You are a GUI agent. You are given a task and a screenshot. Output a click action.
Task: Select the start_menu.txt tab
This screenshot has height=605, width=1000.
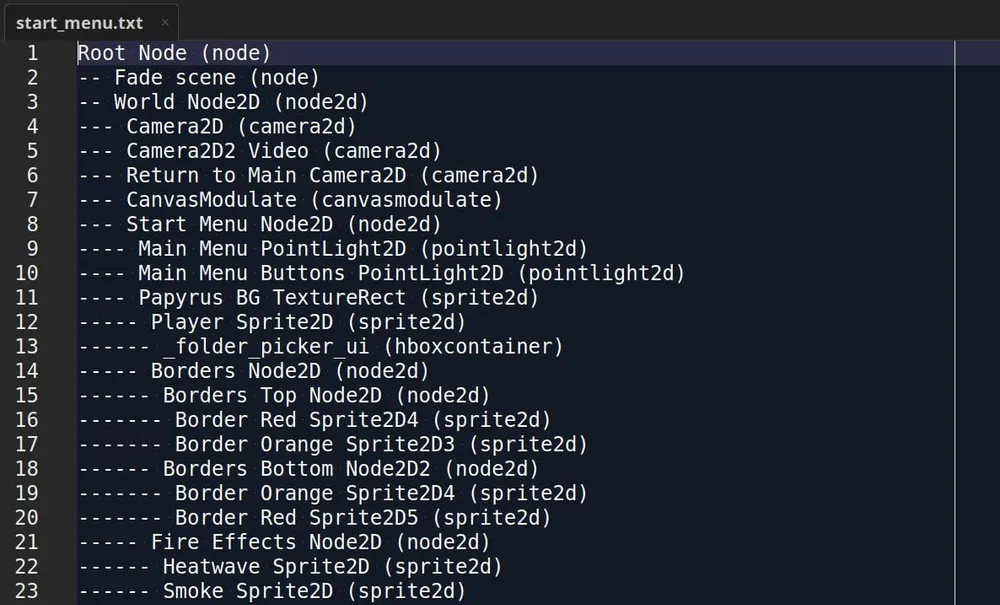[89, 22]
